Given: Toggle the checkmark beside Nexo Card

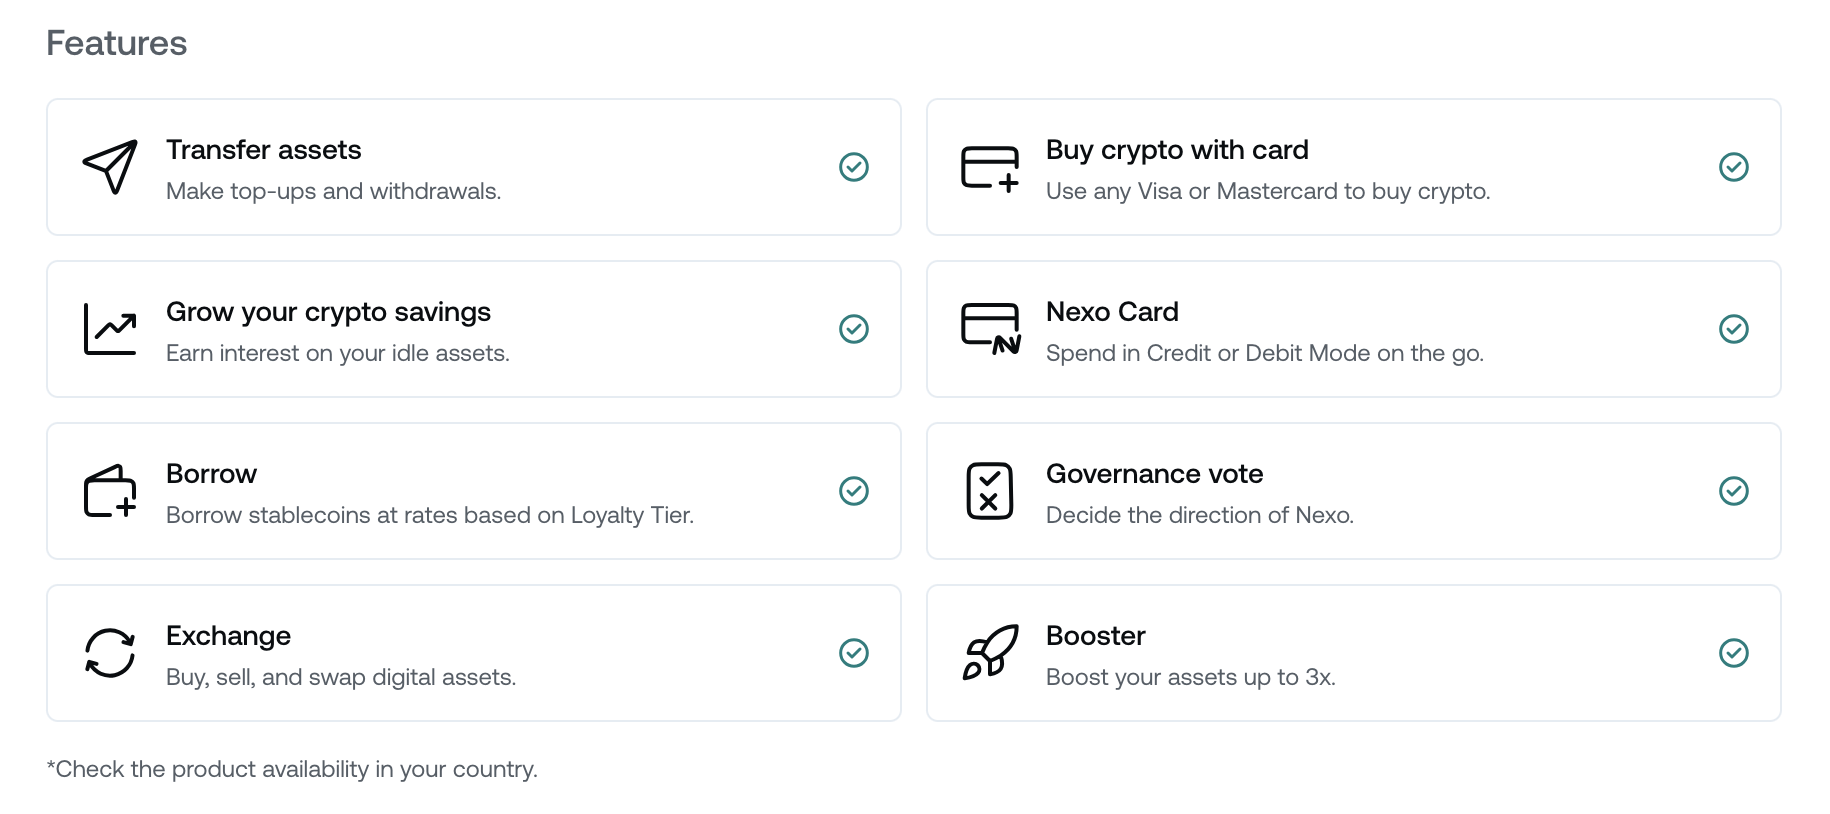Looking at the screenshot, I should pos(1735,329).
